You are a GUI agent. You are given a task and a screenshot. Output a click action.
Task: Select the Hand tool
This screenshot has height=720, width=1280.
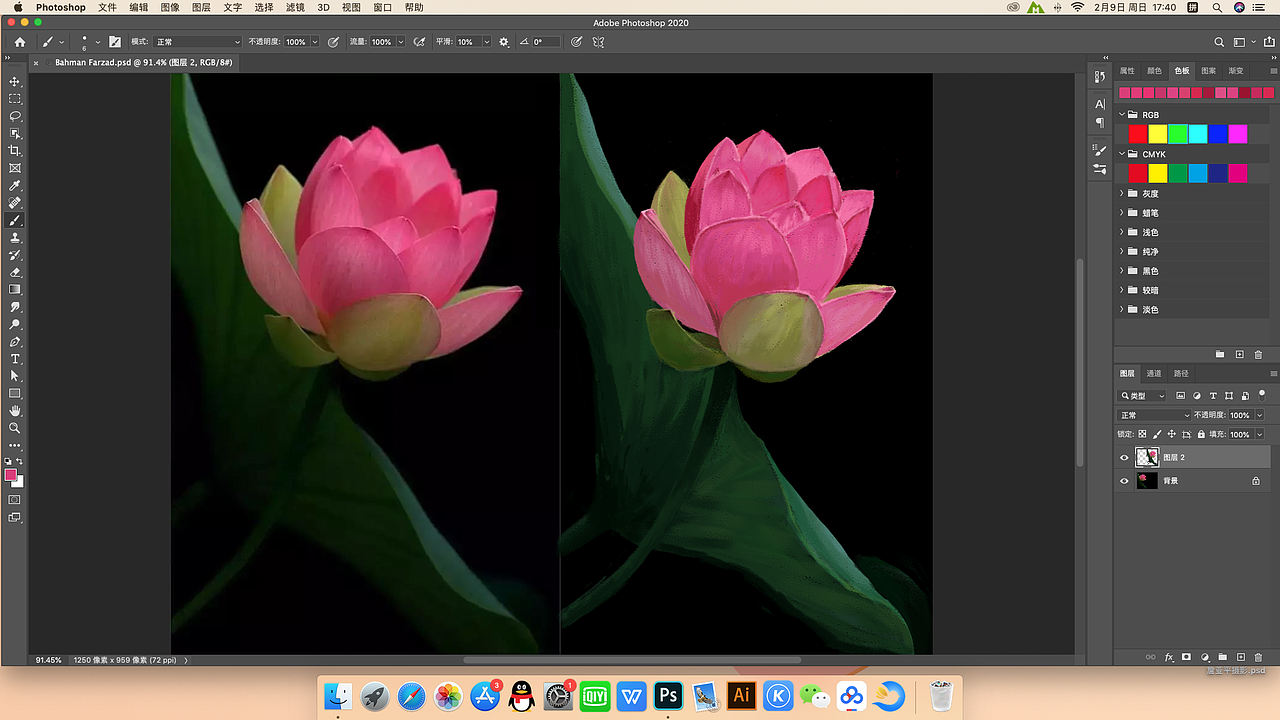[x=15, y=411]
